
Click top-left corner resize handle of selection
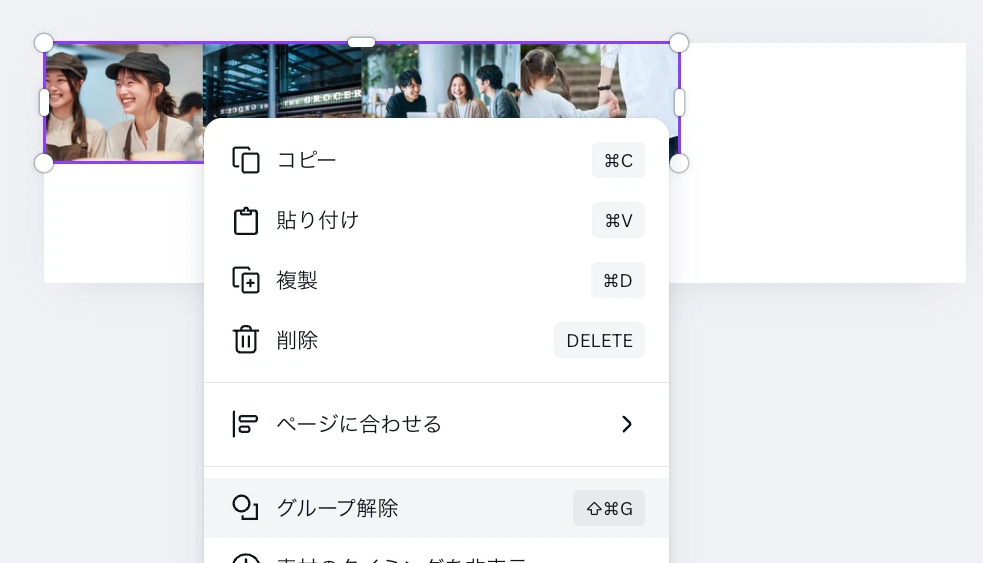(44, 43)
